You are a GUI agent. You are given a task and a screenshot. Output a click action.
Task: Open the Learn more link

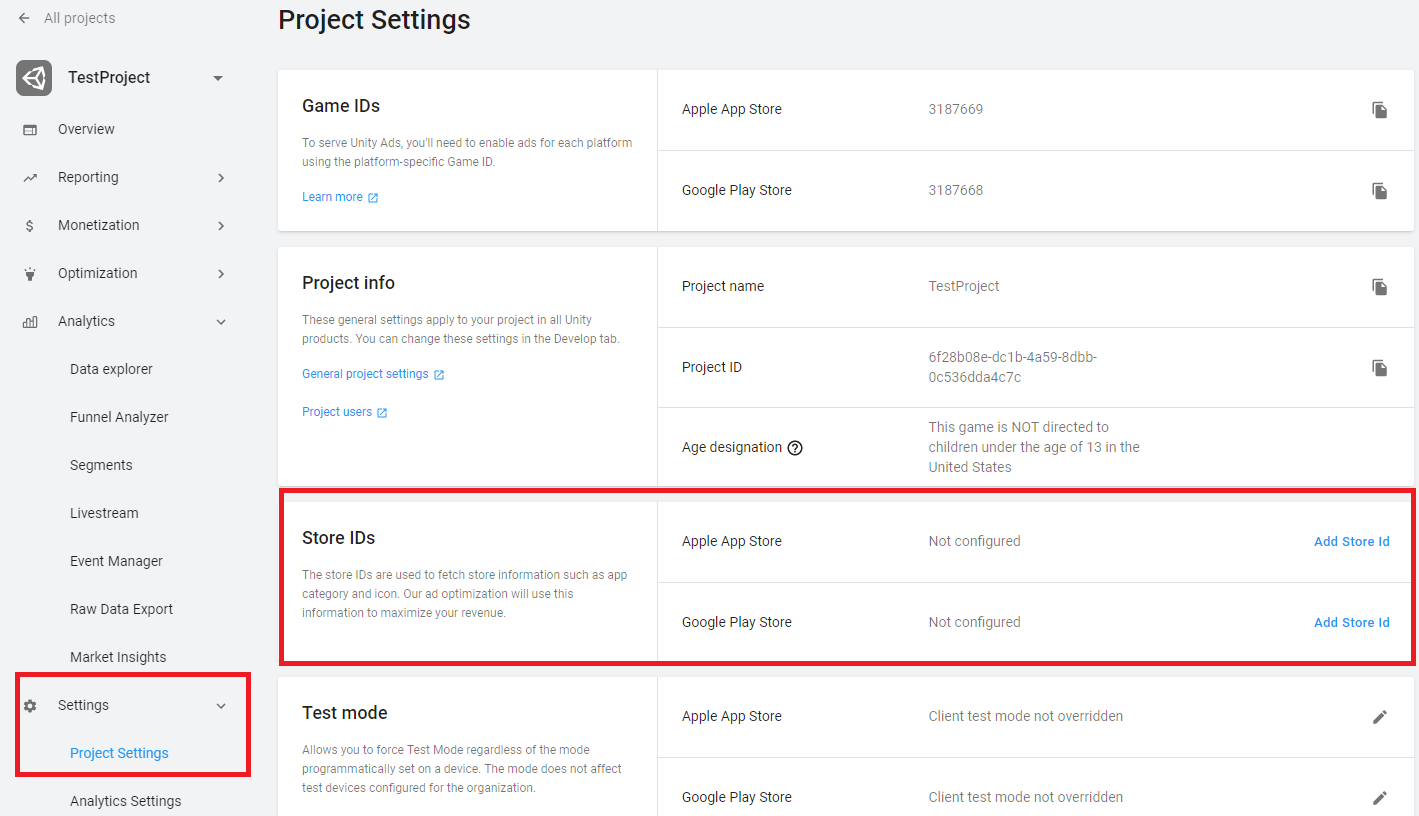point(332,197)
